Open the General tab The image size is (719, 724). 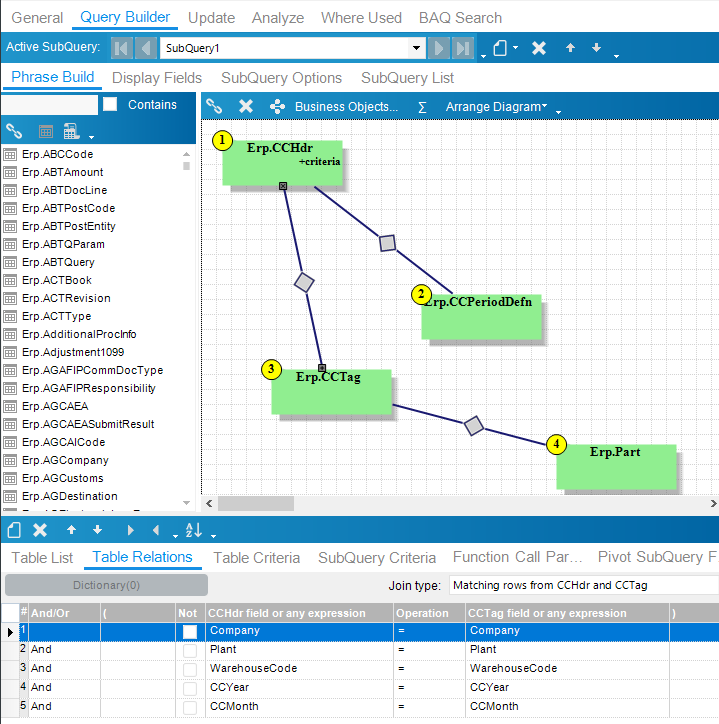click(37, 18)
